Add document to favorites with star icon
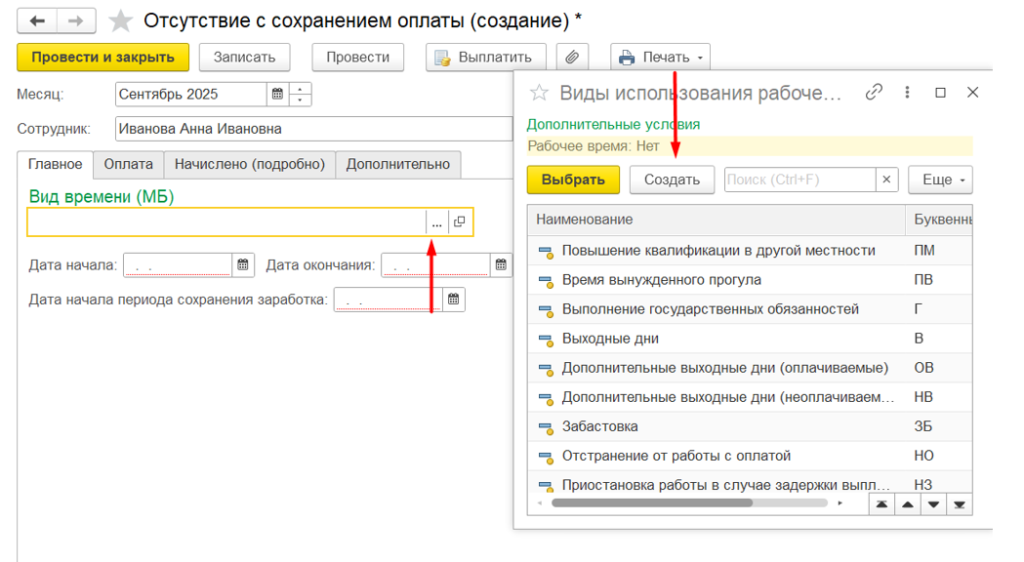1024x562 pixels. click(x=120, y=21)
